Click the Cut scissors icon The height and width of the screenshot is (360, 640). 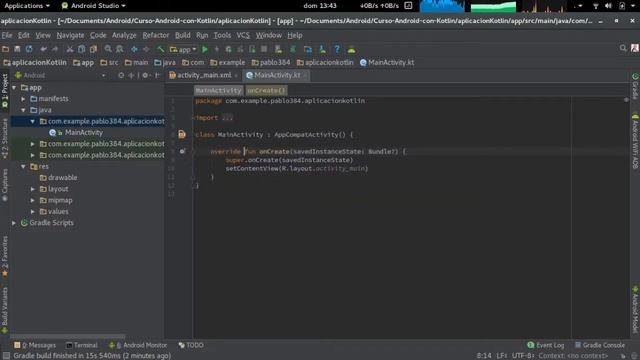tap(70, 49)
